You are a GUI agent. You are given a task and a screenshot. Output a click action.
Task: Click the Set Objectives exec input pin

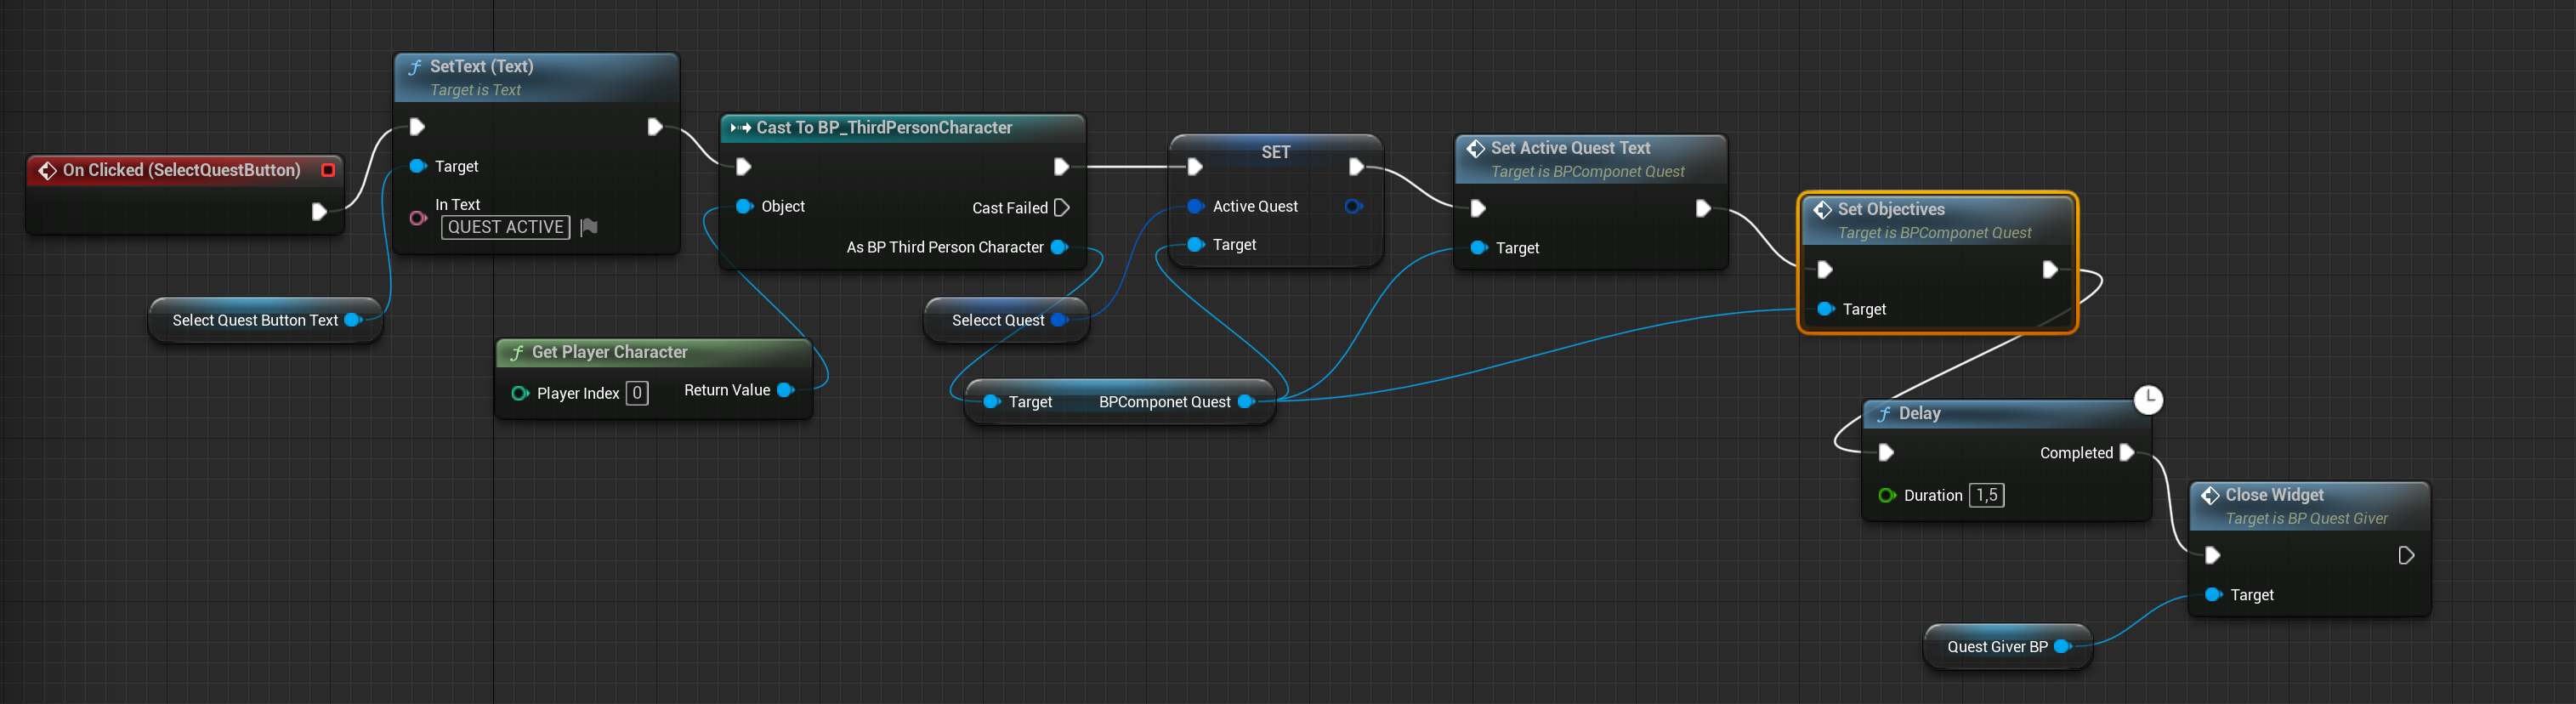pos(1825,270)
